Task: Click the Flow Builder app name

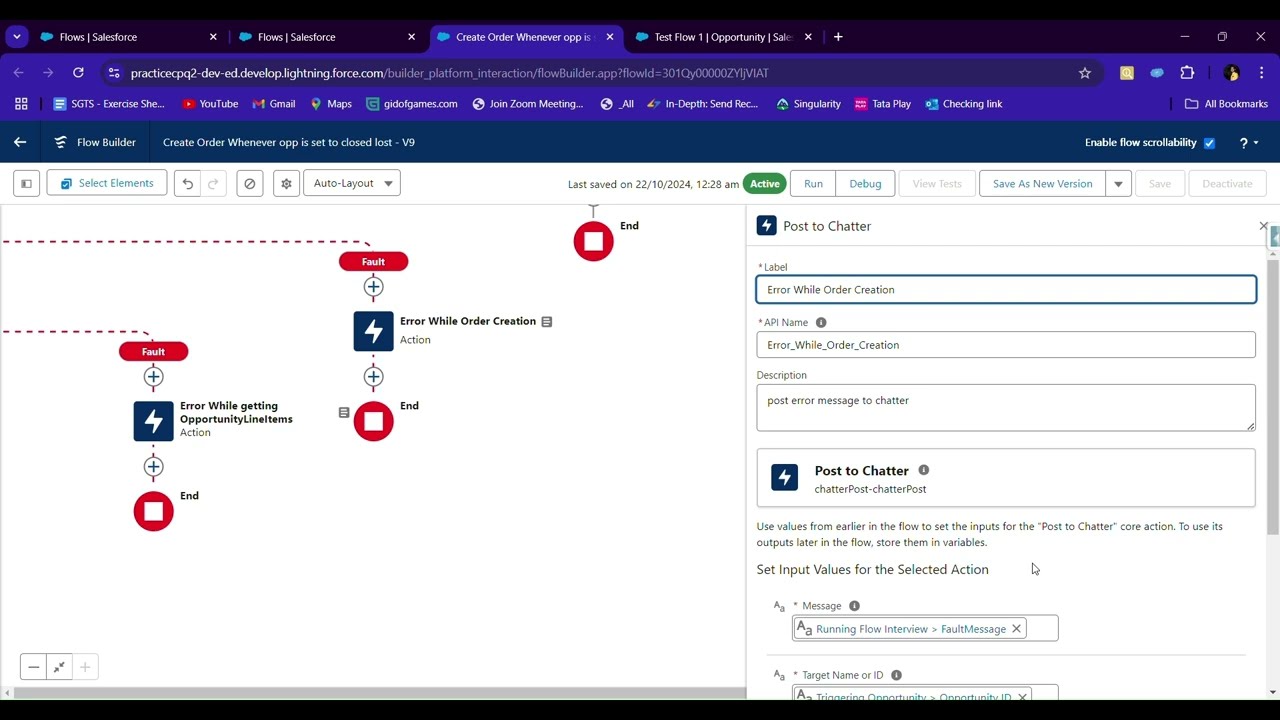Action: [x=106, y=142]
